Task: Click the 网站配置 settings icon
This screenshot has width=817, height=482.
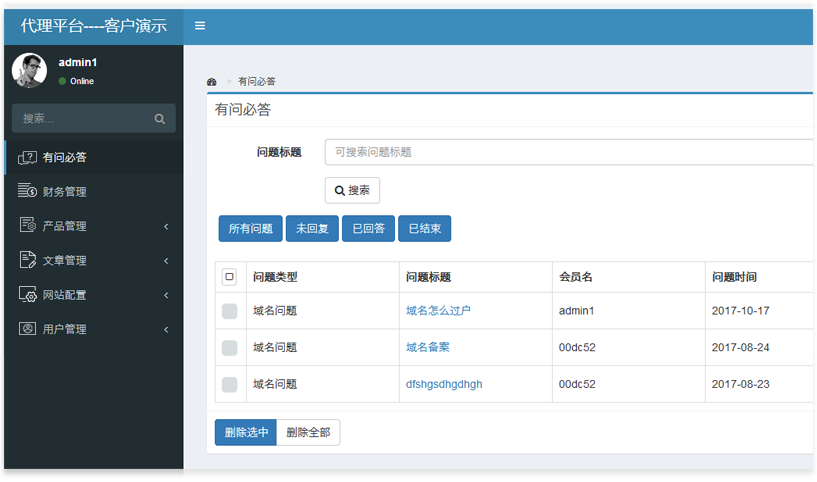Action: 27,295
